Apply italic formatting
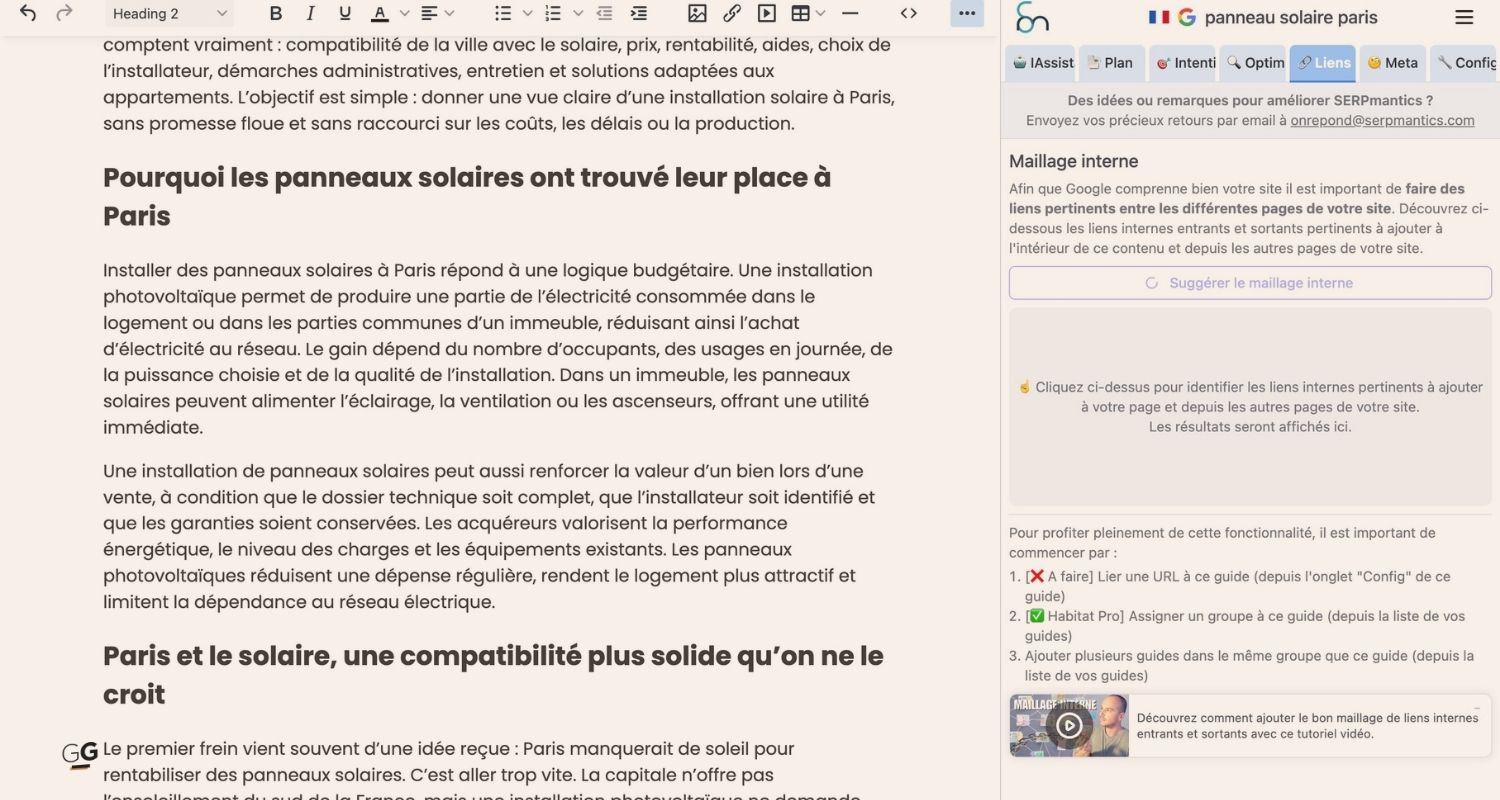Image resolution: width=1500 pixels, height=800 pixels. pos(310,13)
